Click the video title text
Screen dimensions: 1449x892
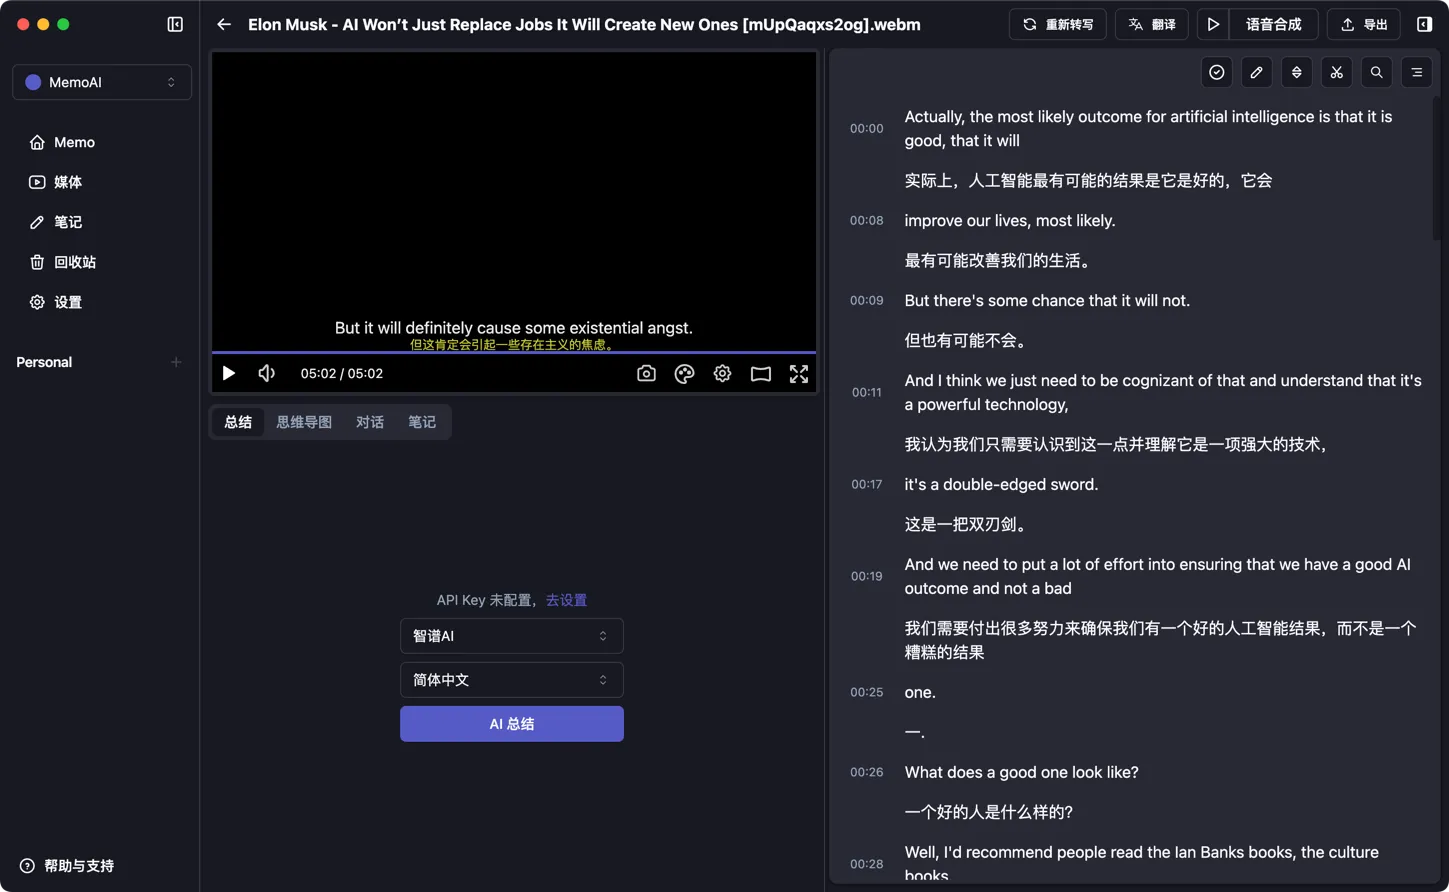click(x=584, y=24)
